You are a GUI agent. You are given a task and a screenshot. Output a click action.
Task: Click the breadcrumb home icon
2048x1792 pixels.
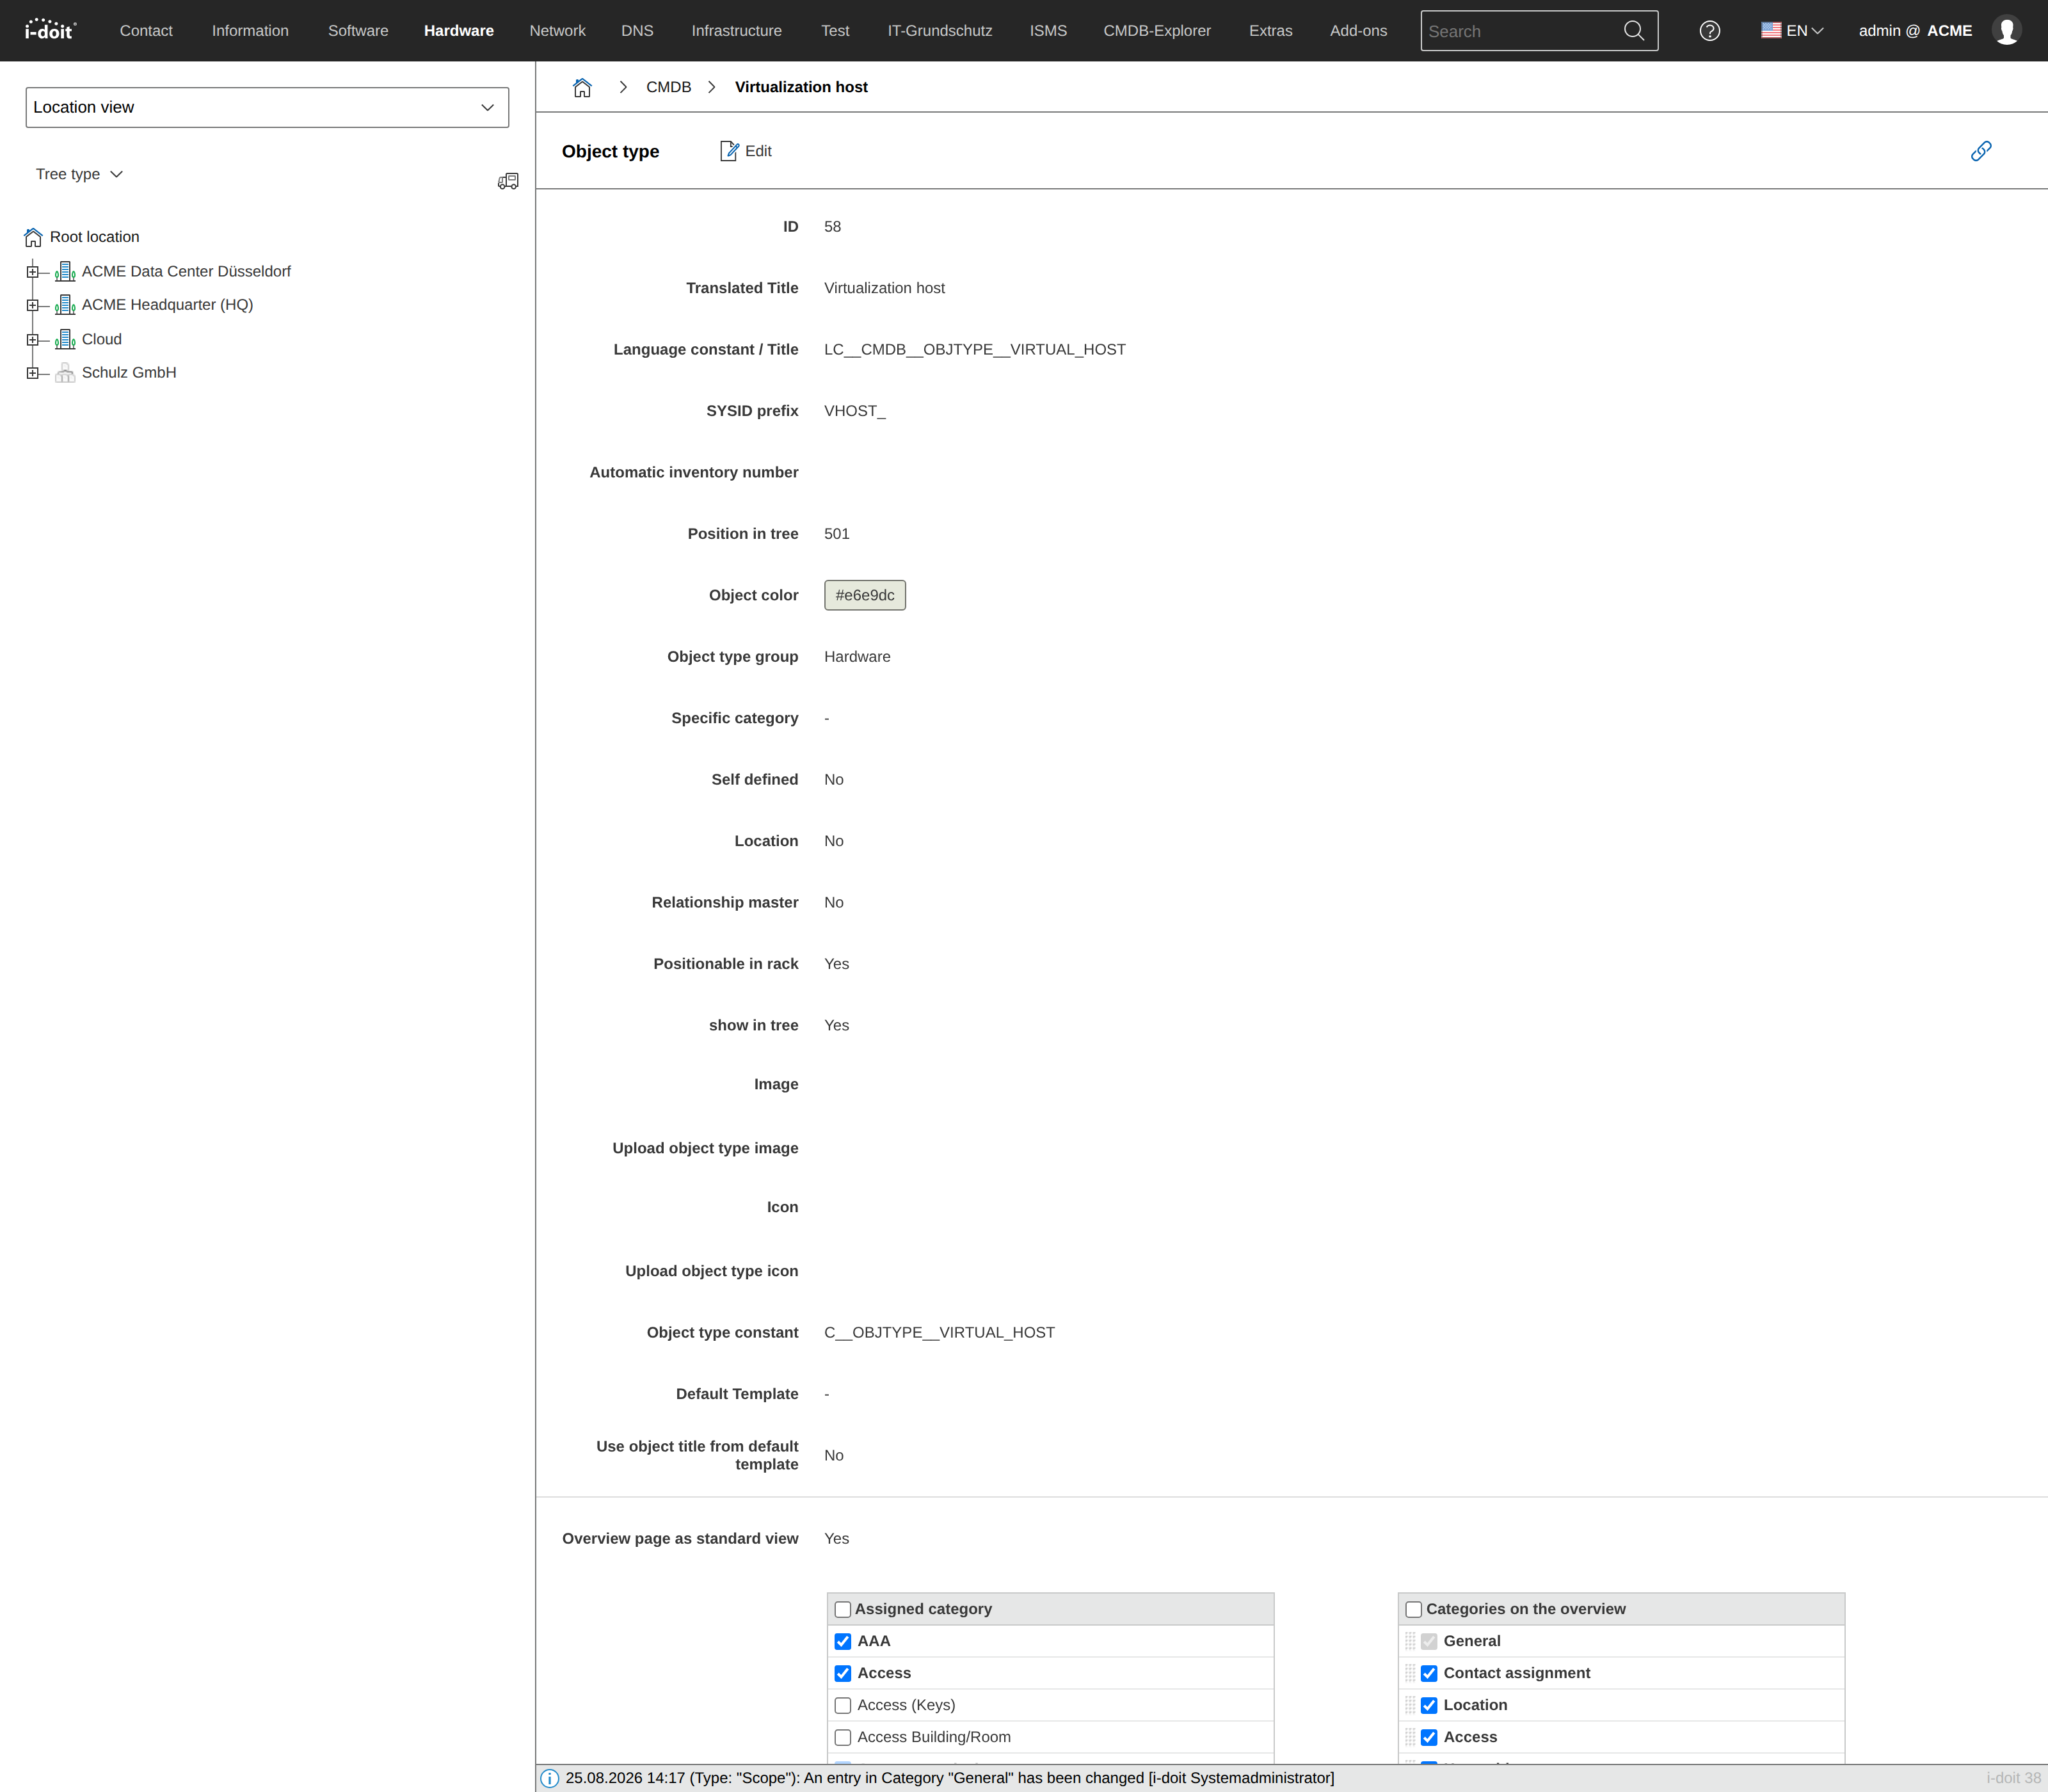click(582, 87)
